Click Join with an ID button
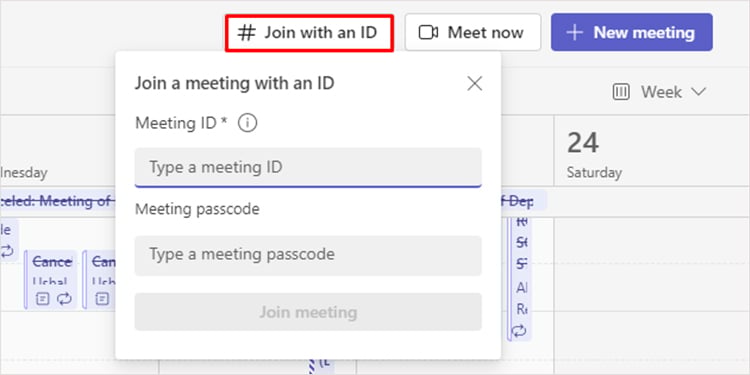The width and height of the screenshot is (750, 375). pyautogui.click(x=309, y=33)
